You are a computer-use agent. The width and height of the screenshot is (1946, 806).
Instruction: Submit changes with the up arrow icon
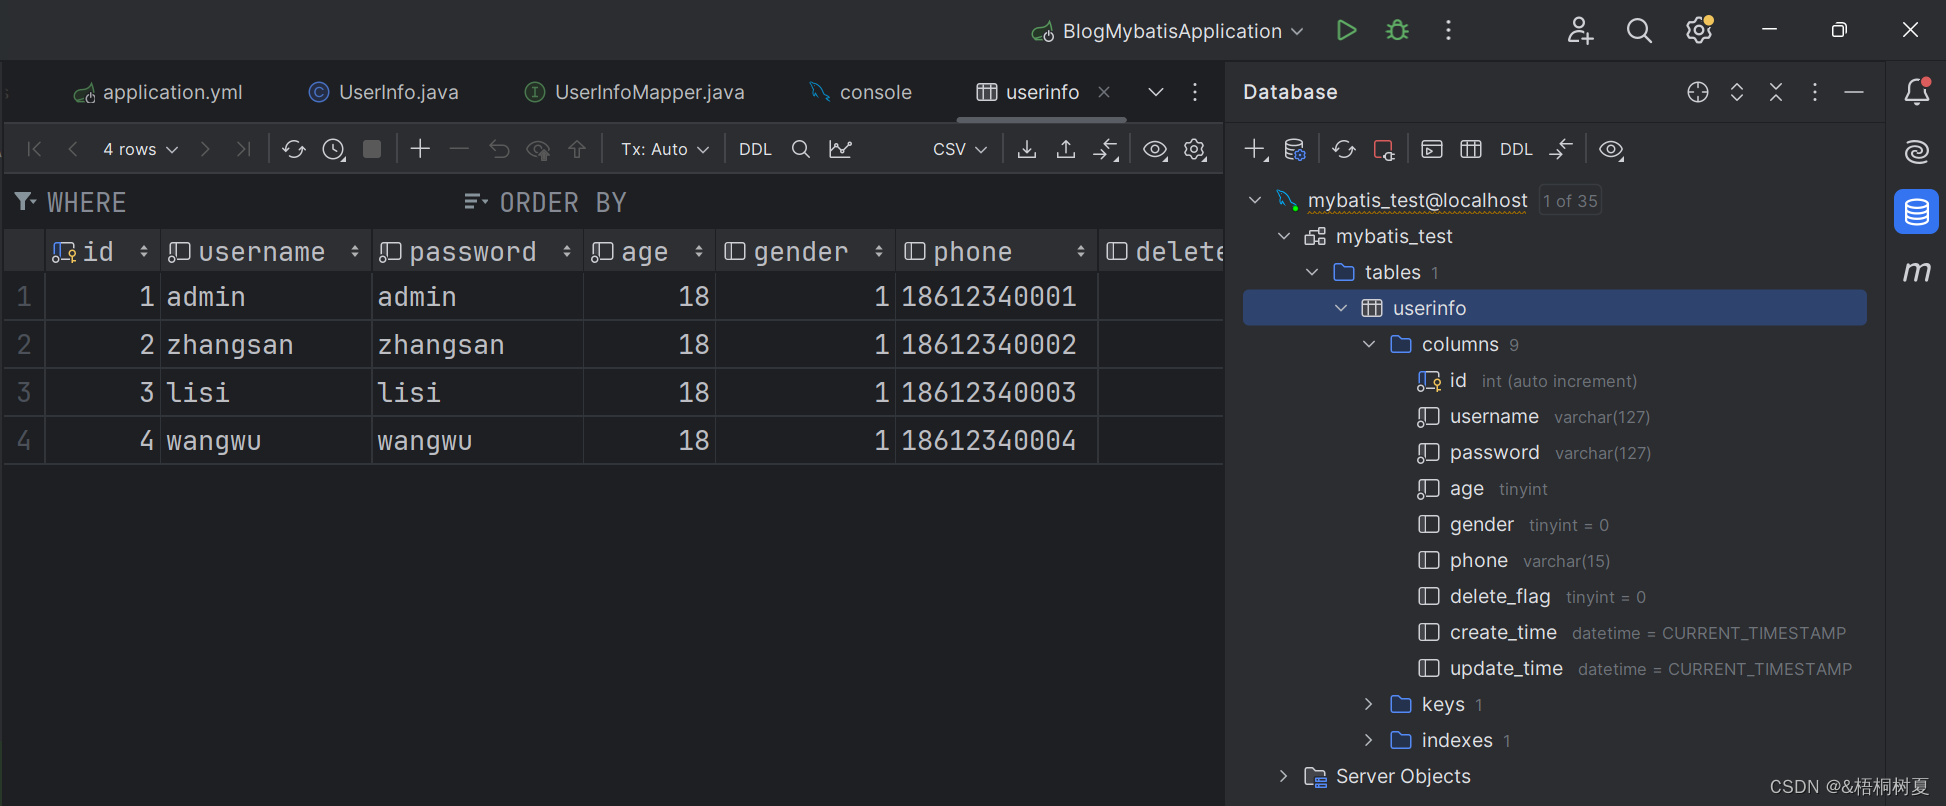[x=577, y=149]
